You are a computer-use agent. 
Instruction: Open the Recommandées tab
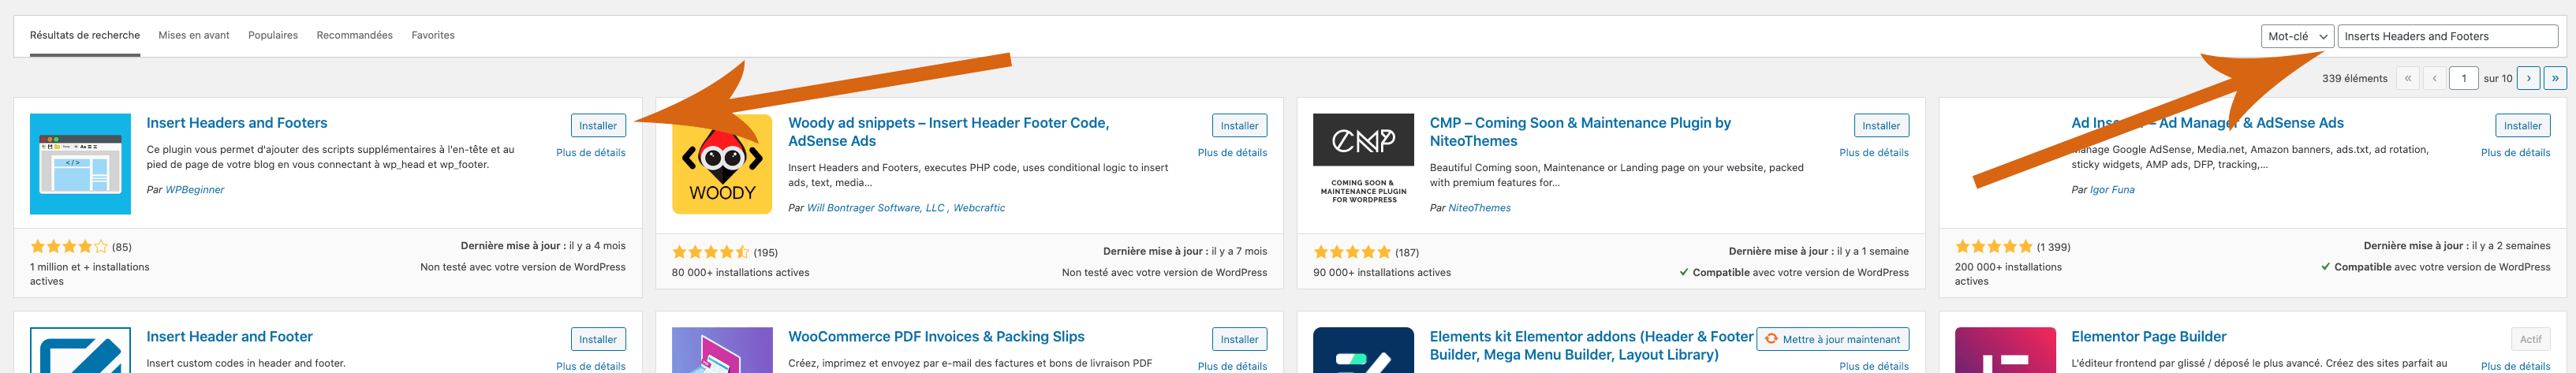(x=354, y=35)
